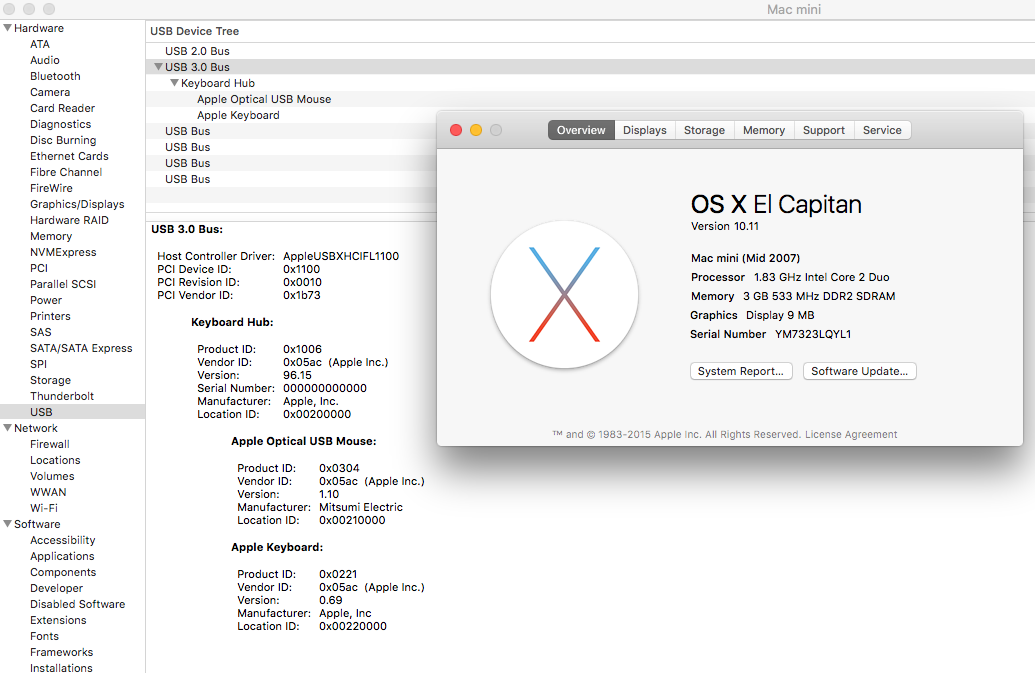Select Locations under Network

(55, 460)
